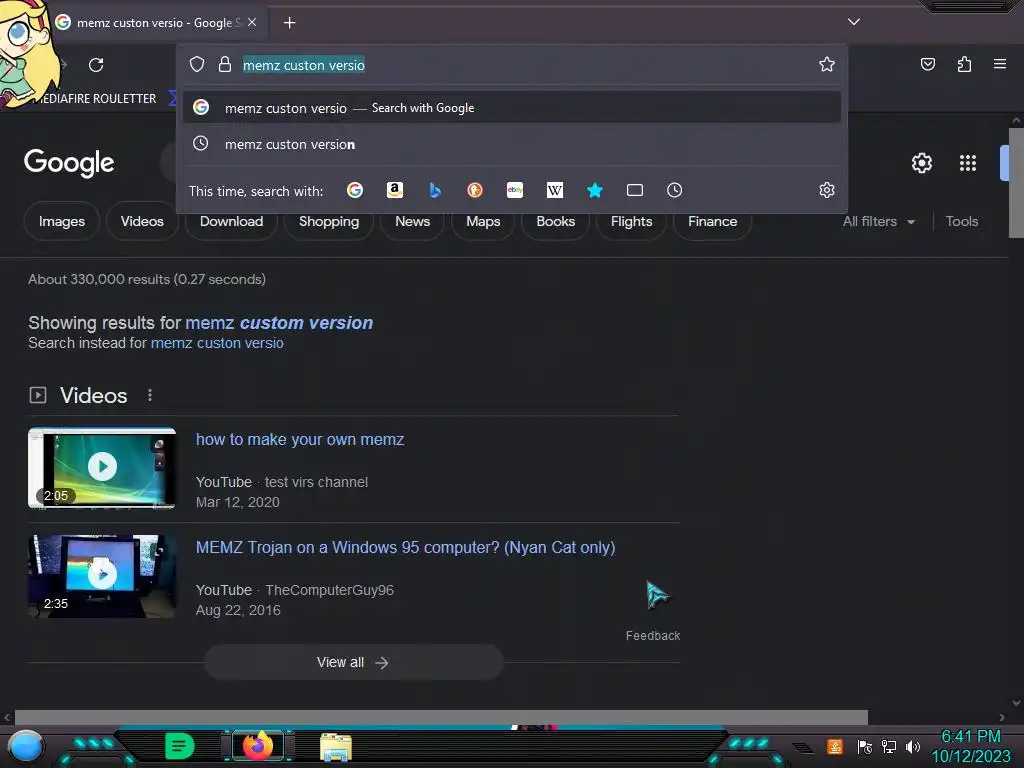Screen dimensions: 1024x768
Task: Switch to the News filter
Action: click(x=412, y=221)
